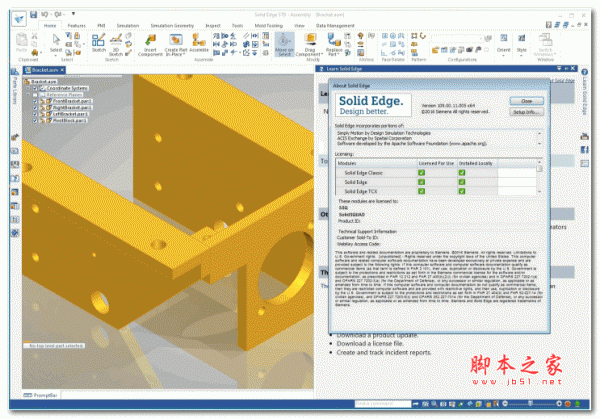The height and width of the screenshot is (419, 600).
Task: Click the Assemble tool
Action: click(x=199, y=43)
